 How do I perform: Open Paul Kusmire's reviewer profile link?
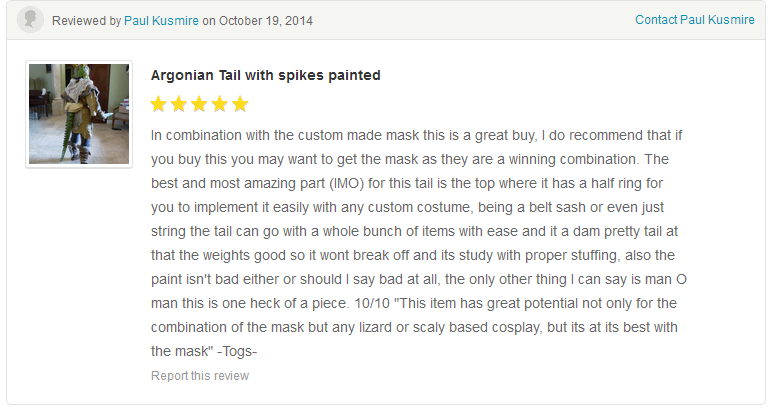pyautogui.click(x=161, y=21)
